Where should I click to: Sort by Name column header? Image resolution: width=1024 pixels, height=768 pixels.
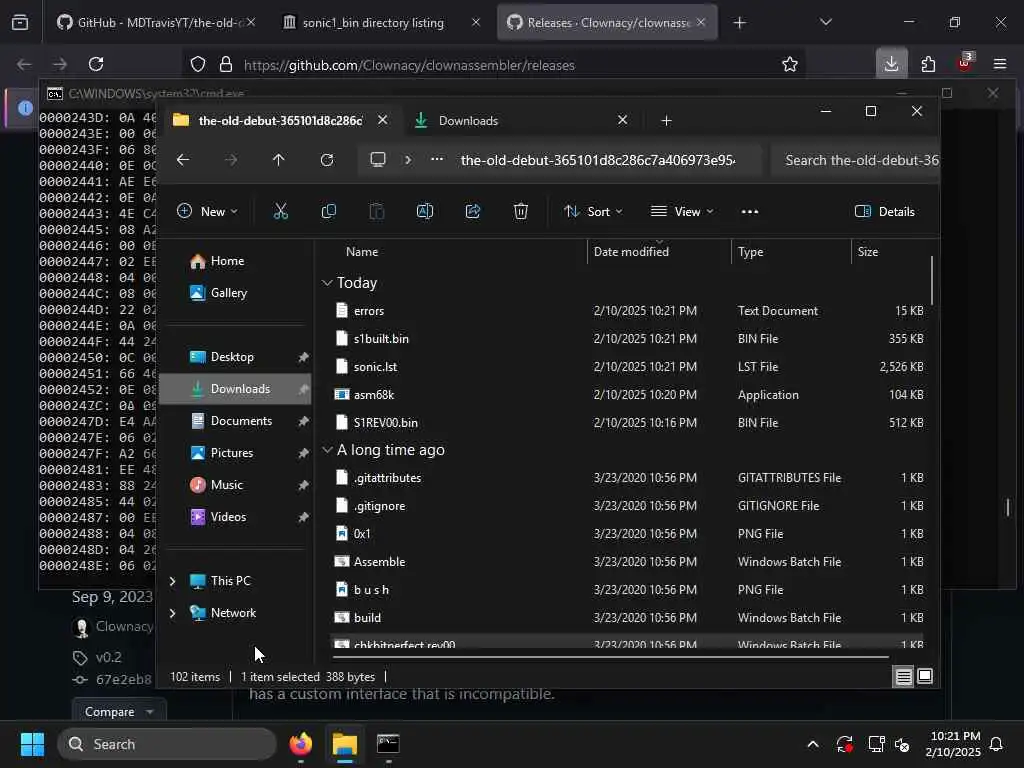[457, 251]
